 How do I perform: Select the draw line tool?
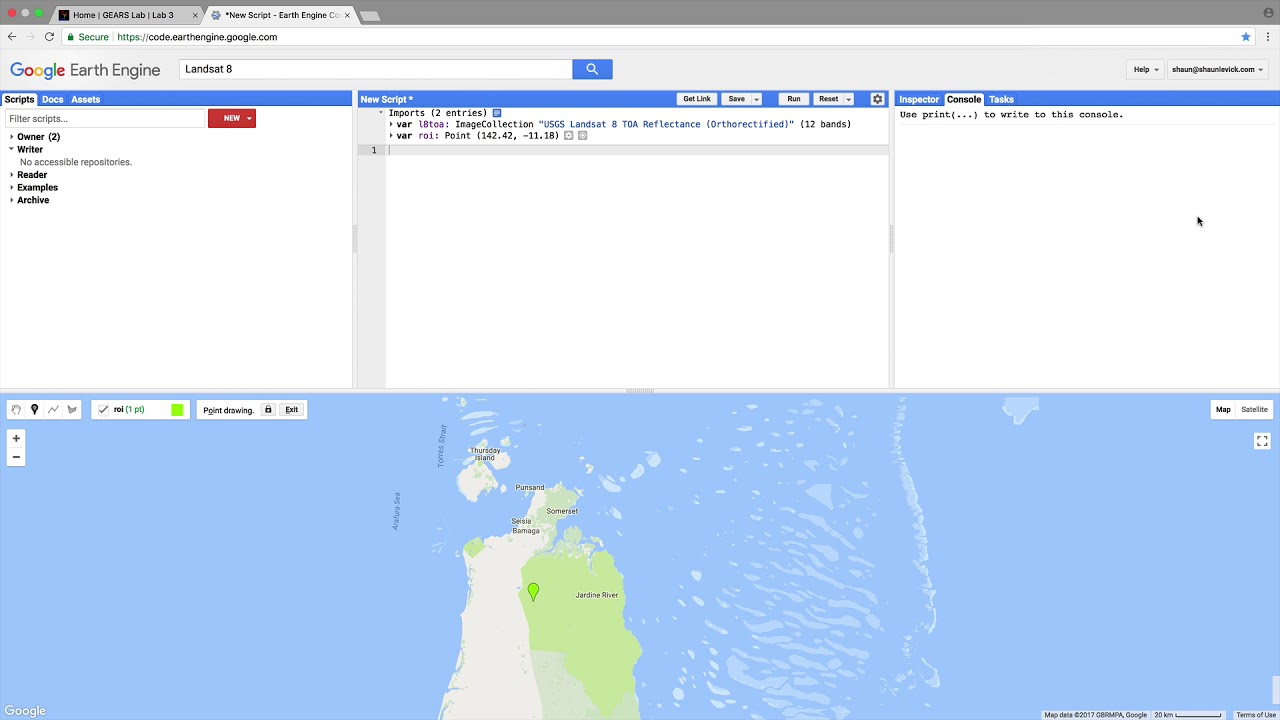53,410
